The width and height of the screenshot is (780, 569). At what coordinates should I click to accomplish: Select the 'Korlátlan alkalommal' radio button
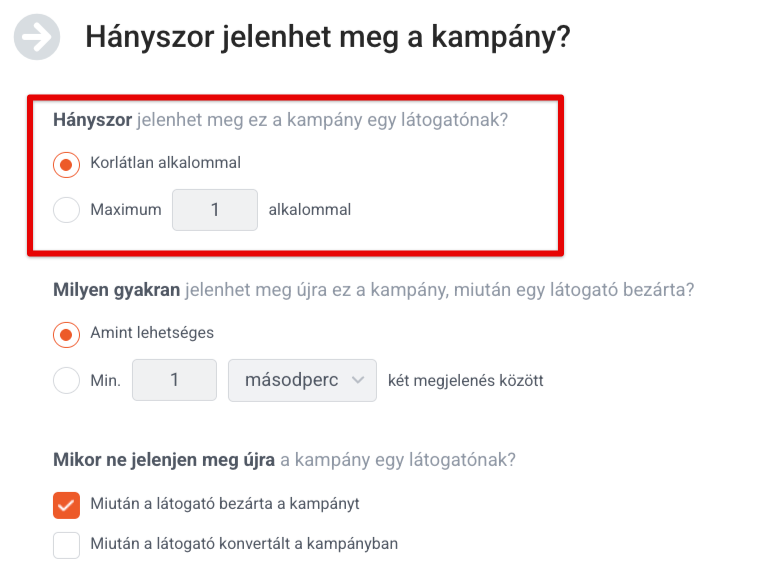(x=66, y=165)
